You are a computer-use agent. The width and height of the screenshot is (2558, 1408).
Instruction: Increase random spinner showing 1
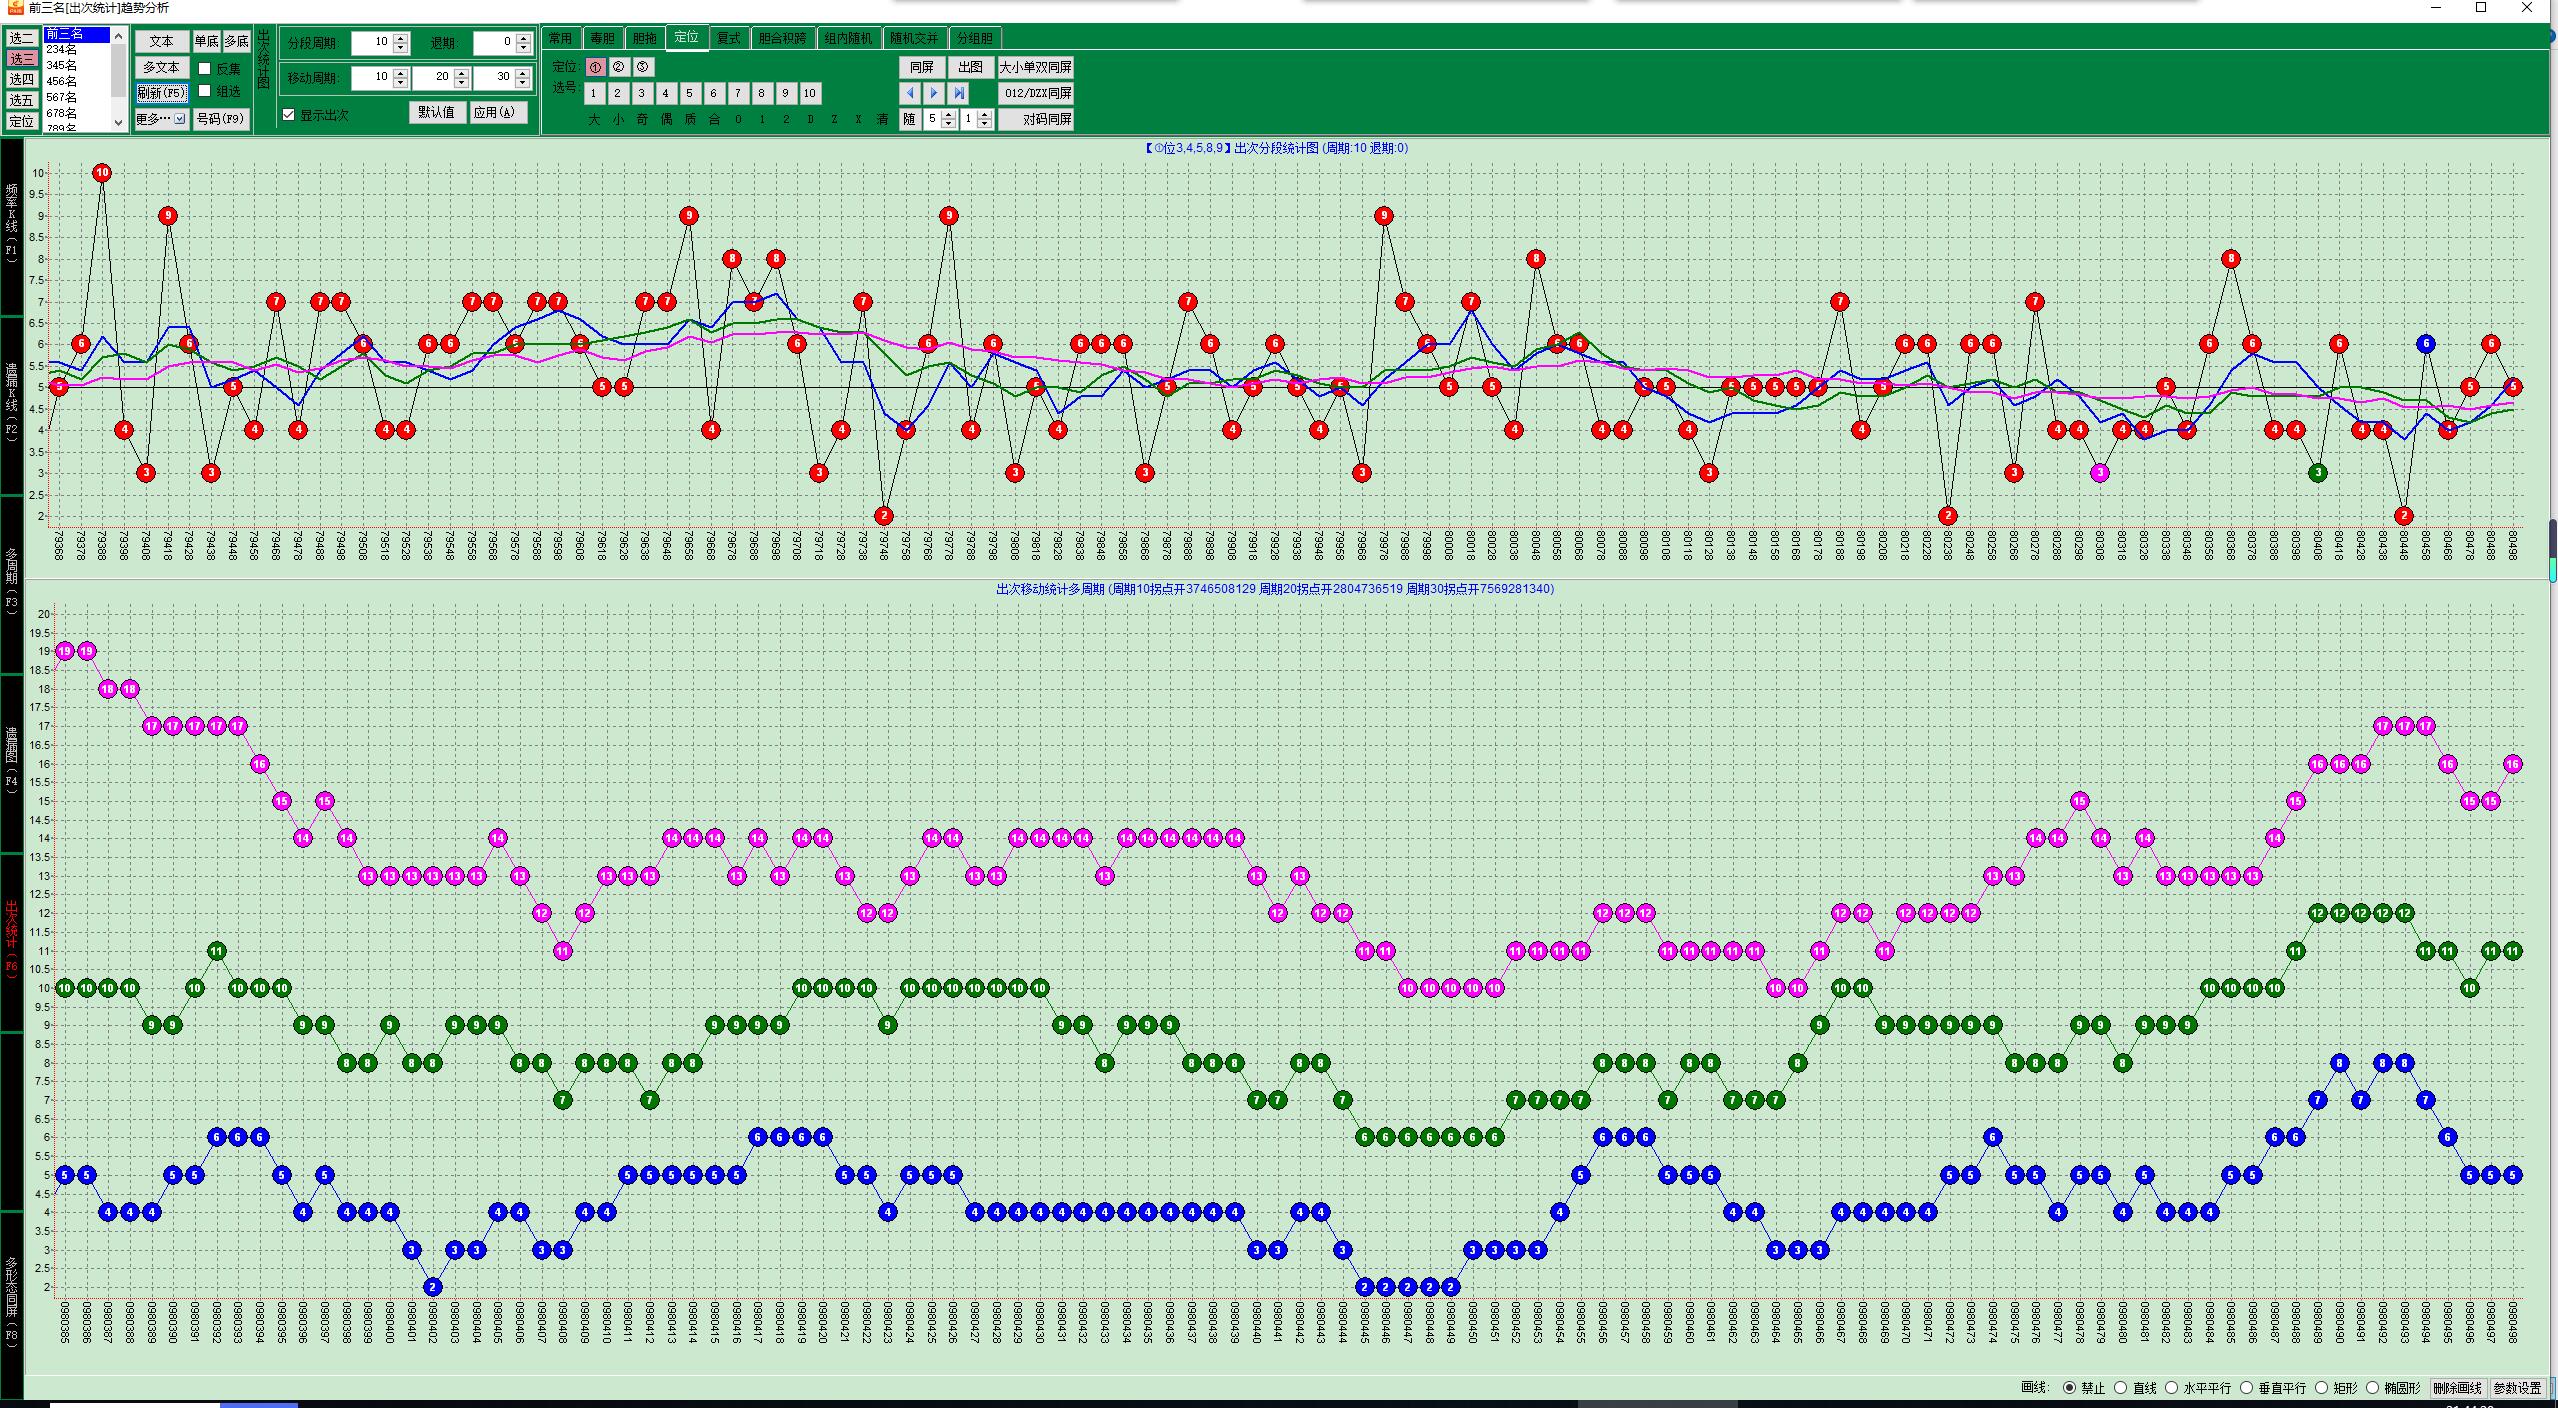(x=985, y=114)
